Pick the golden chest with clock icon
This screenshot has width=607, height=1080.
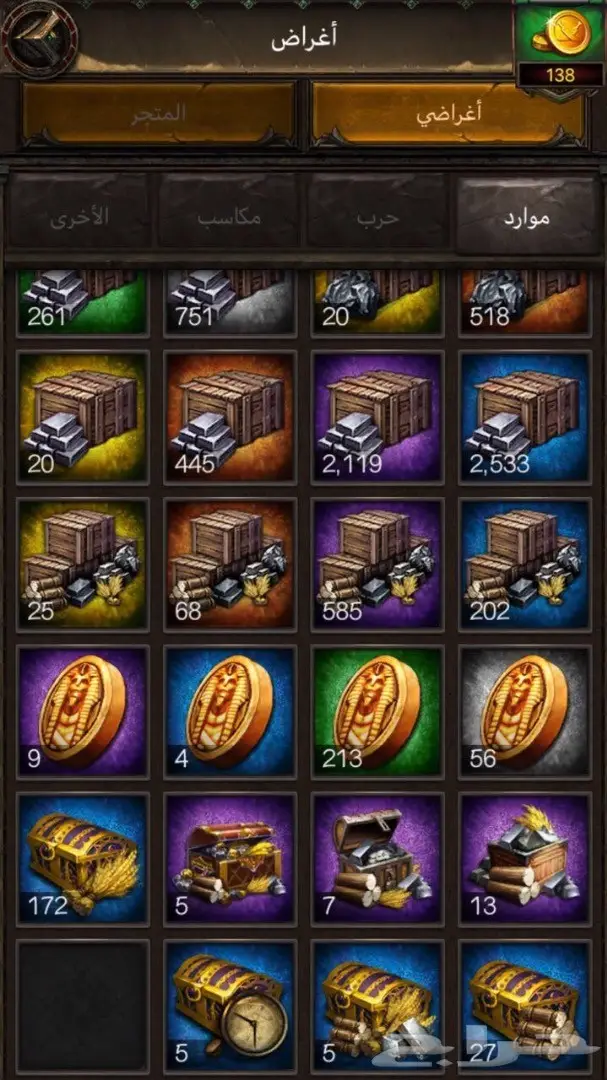point(230,1006)
